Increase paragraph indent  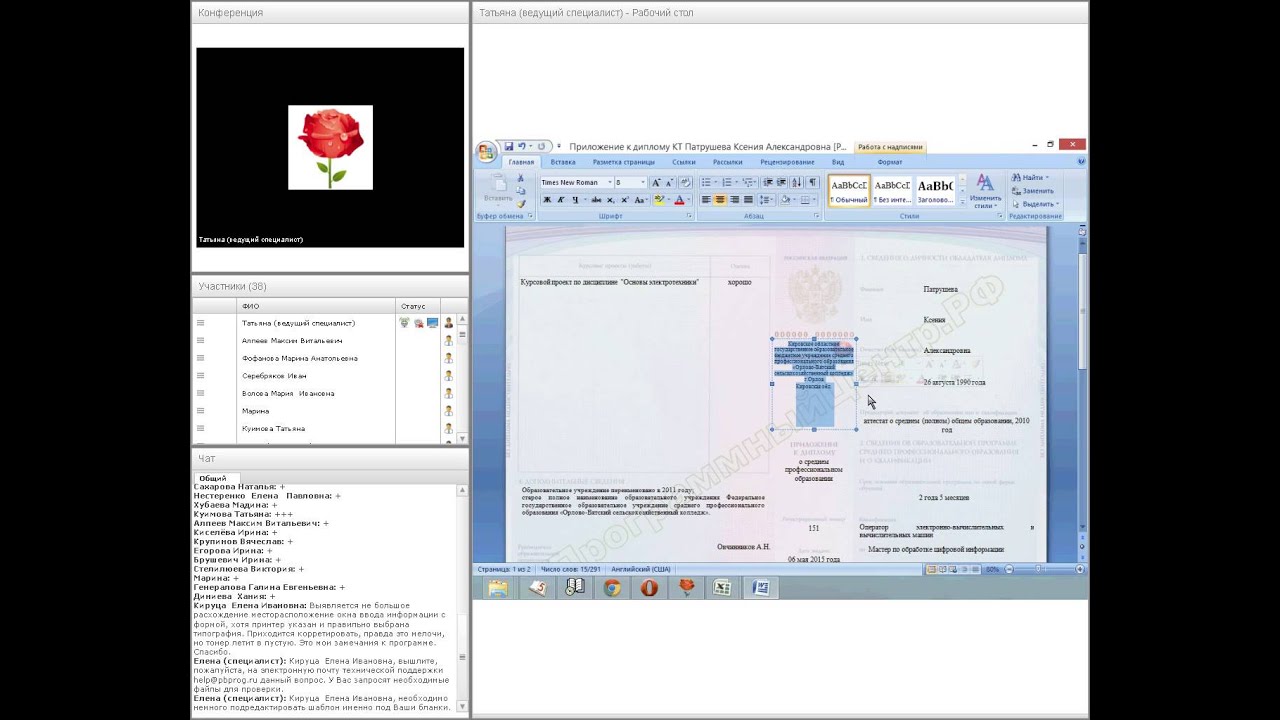tap(780, 182)
